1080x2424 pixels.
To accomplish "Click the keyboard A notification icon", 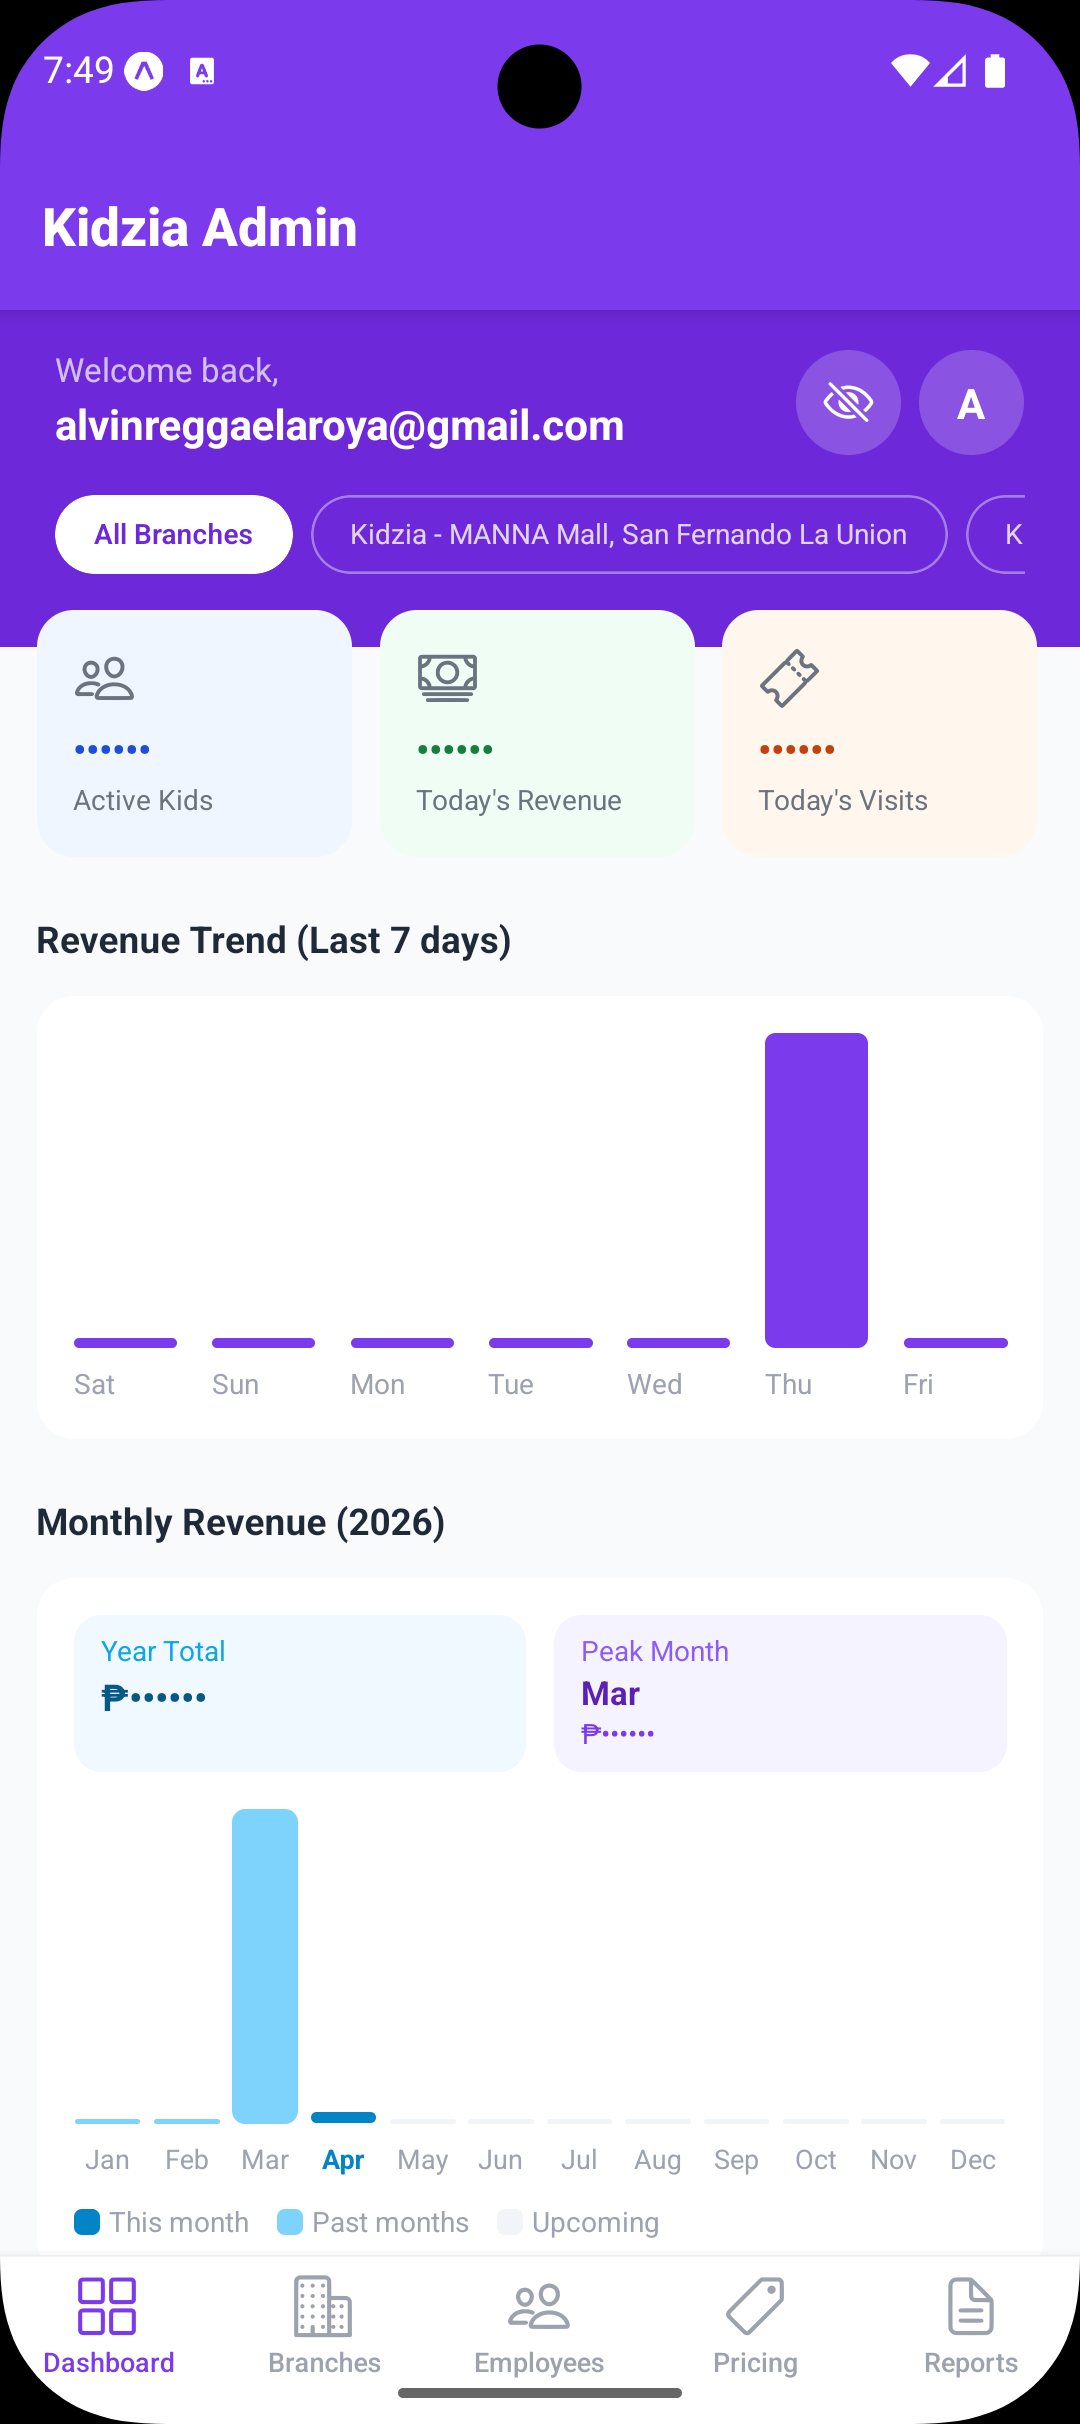I will [202, 71].
